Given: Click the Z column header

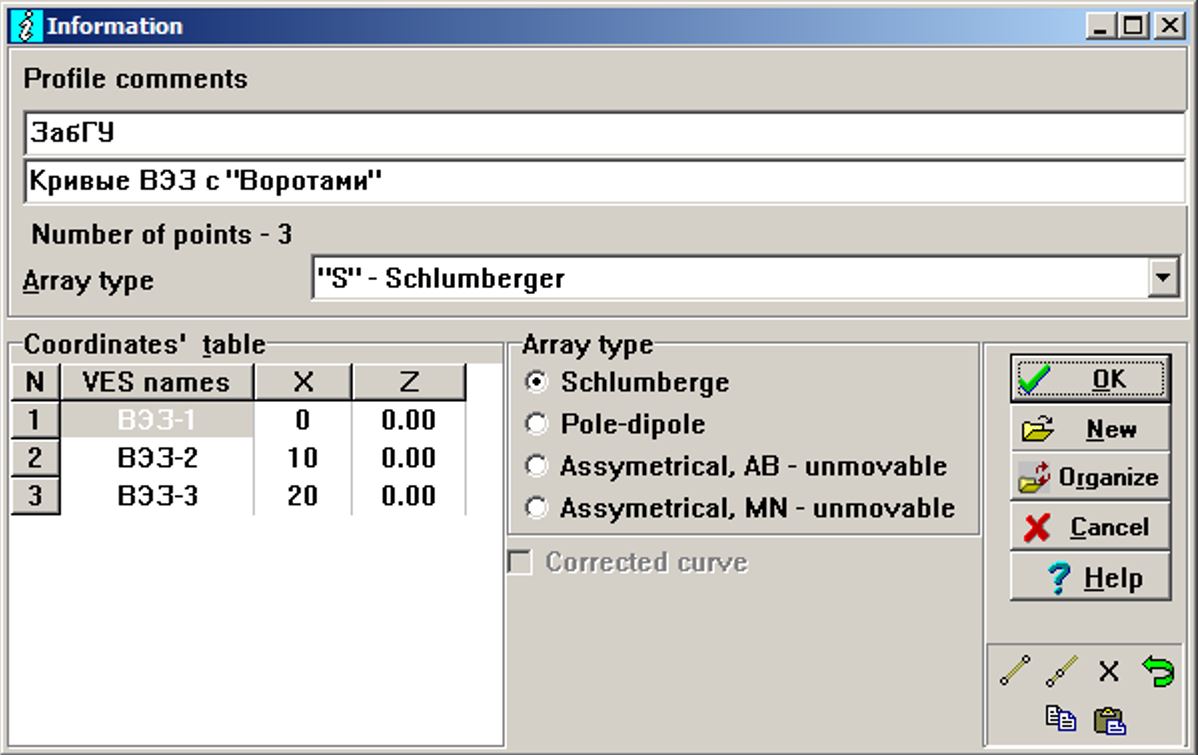Looking at the screenshot, I should (x=409, y=381).
